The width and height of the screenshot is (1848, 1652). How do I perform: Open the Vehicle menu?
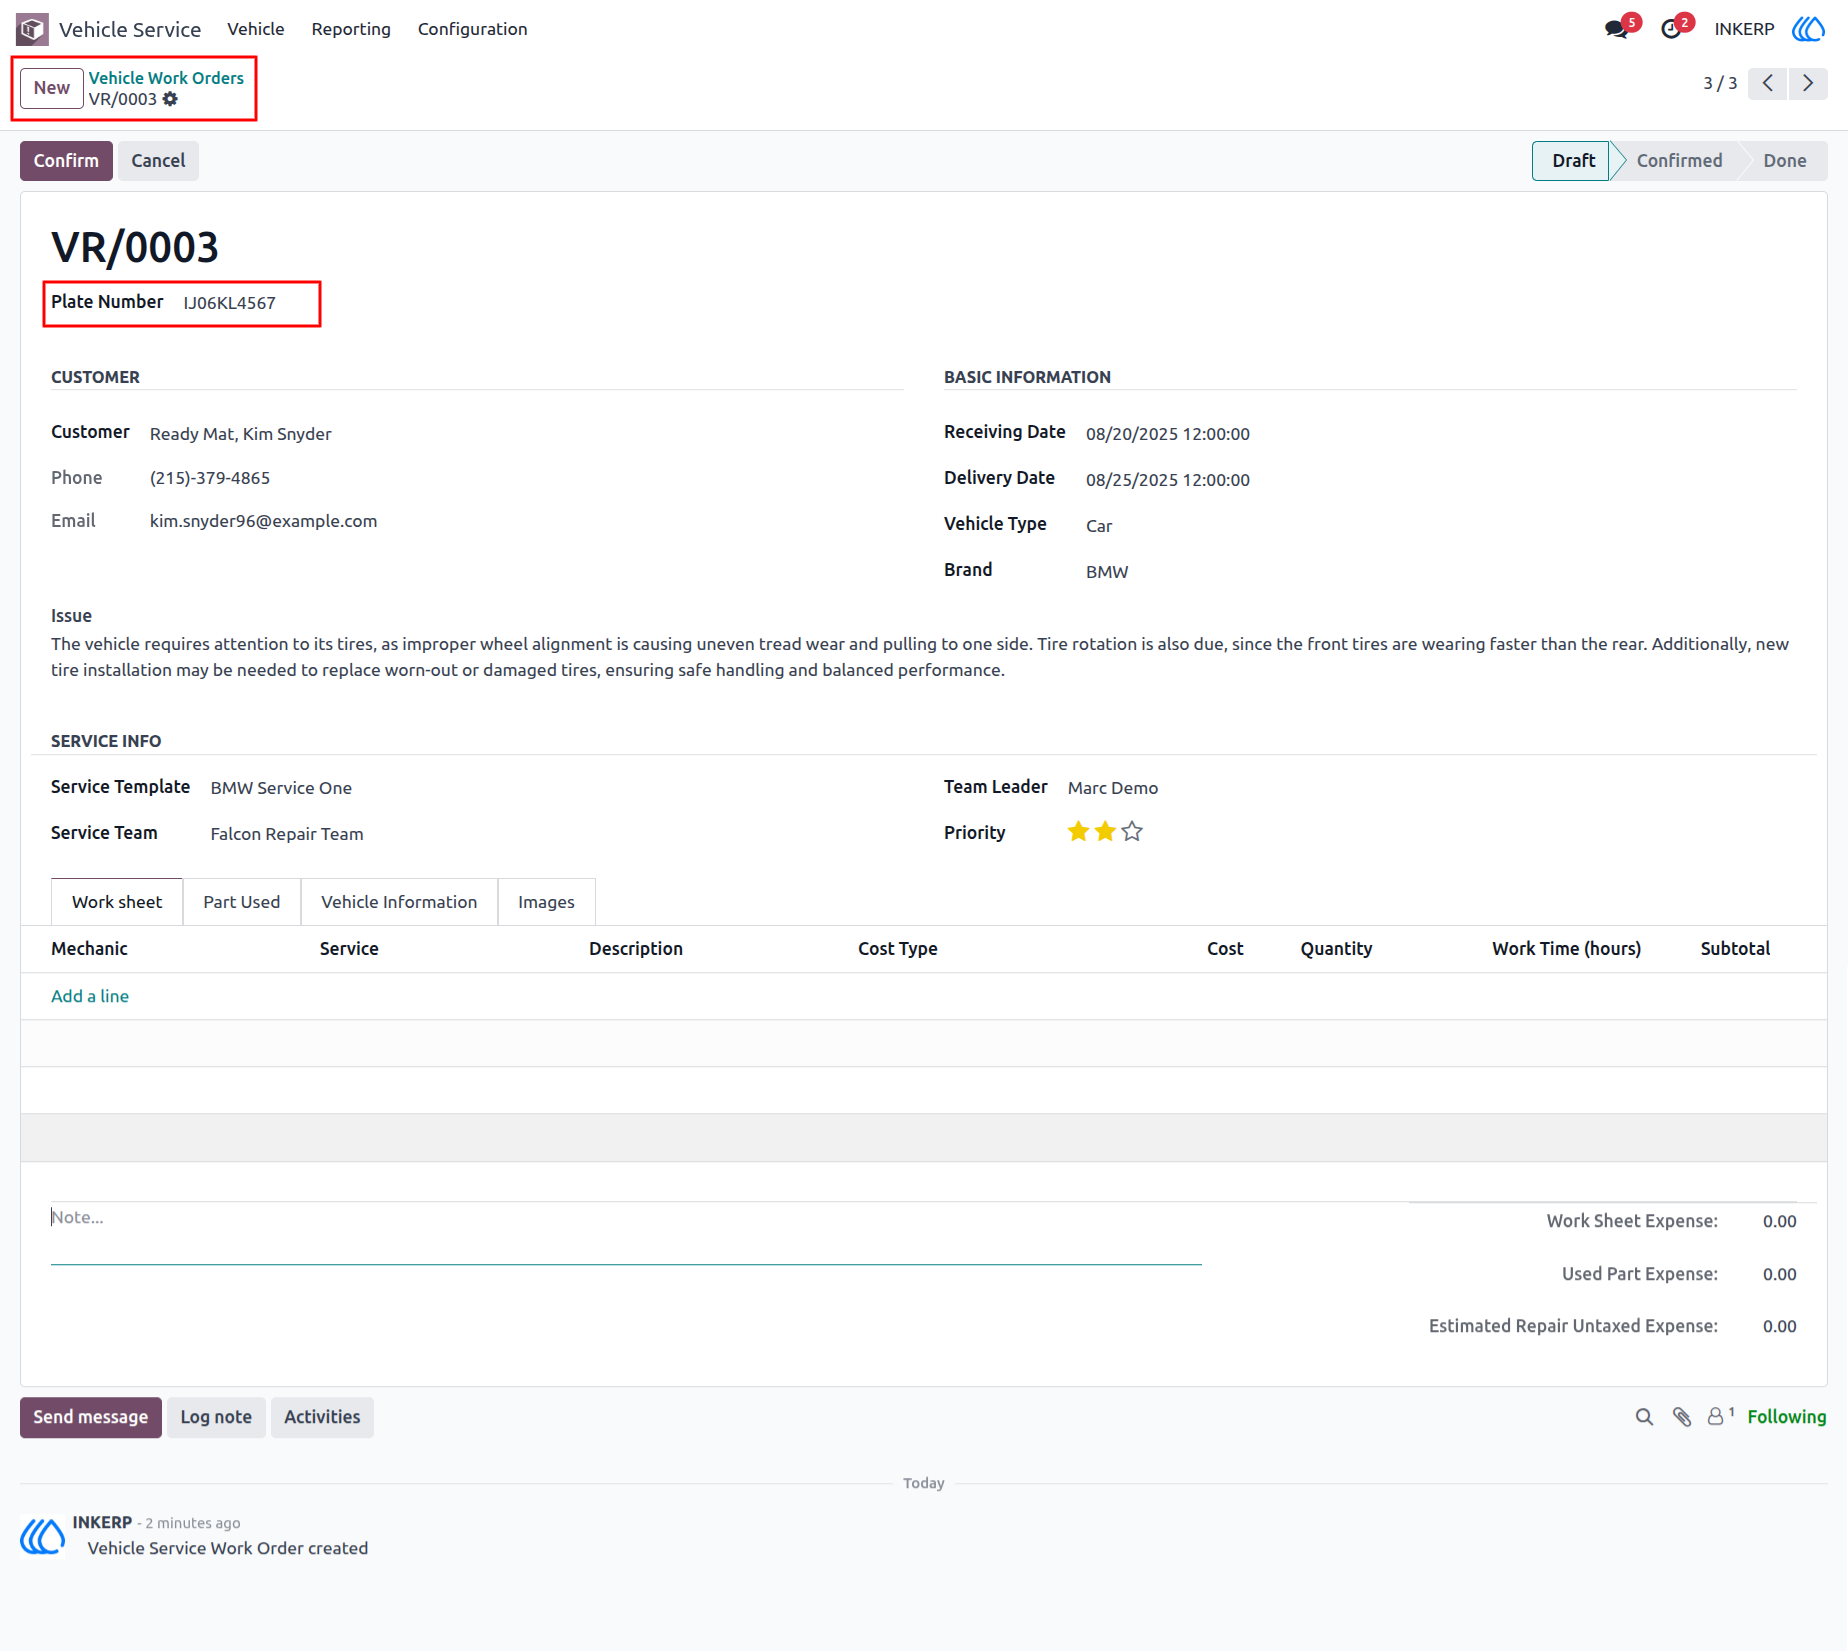pyautogui.click(x=255, y=29)
